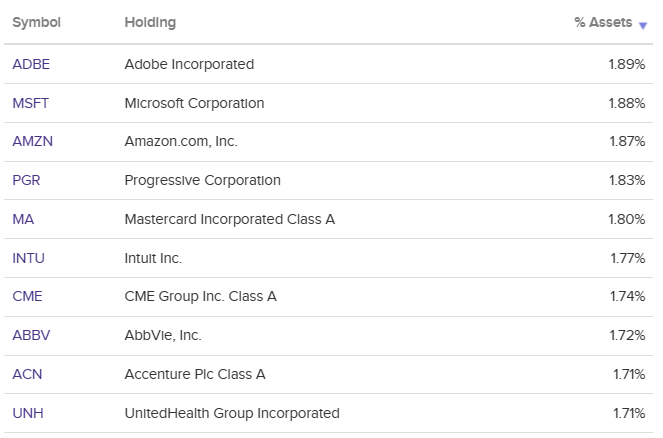Sort table by % Assets column header
Screen dimensions: 663x438
[603, 23]
